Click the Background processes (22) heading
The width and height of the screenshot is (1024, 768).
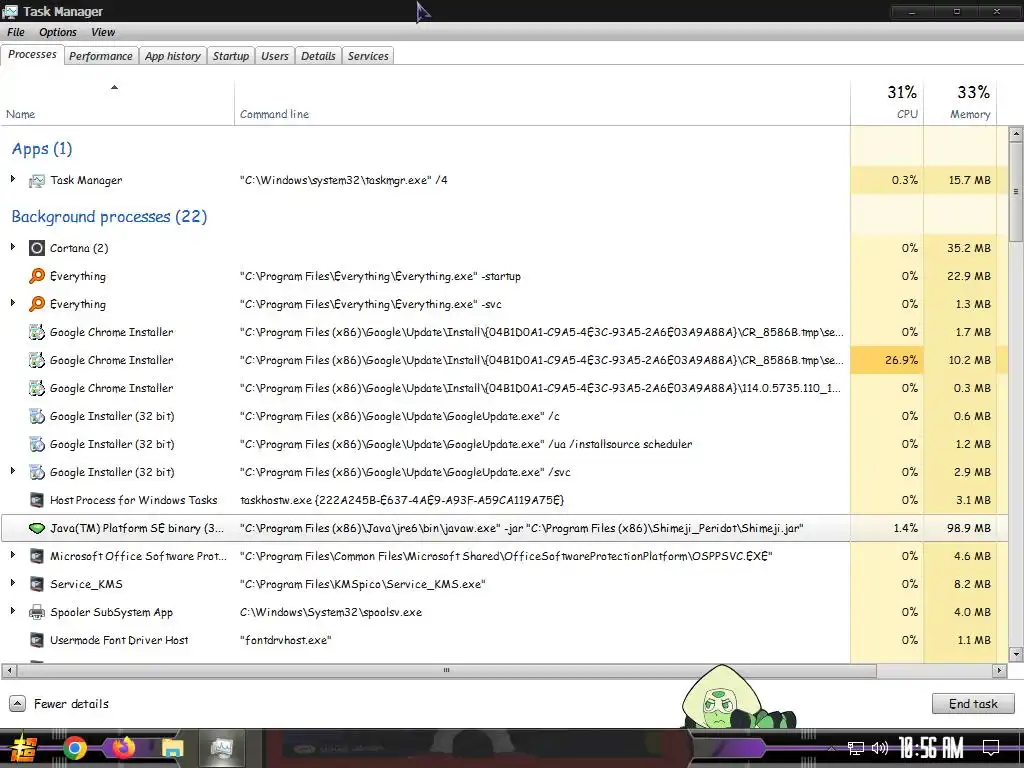tap(109, 217)
